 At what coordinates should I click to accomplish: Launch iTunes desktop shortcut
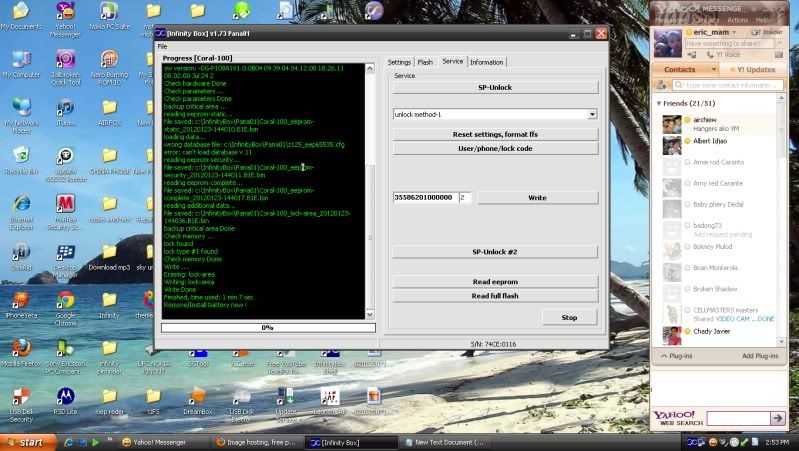[65, 112]
